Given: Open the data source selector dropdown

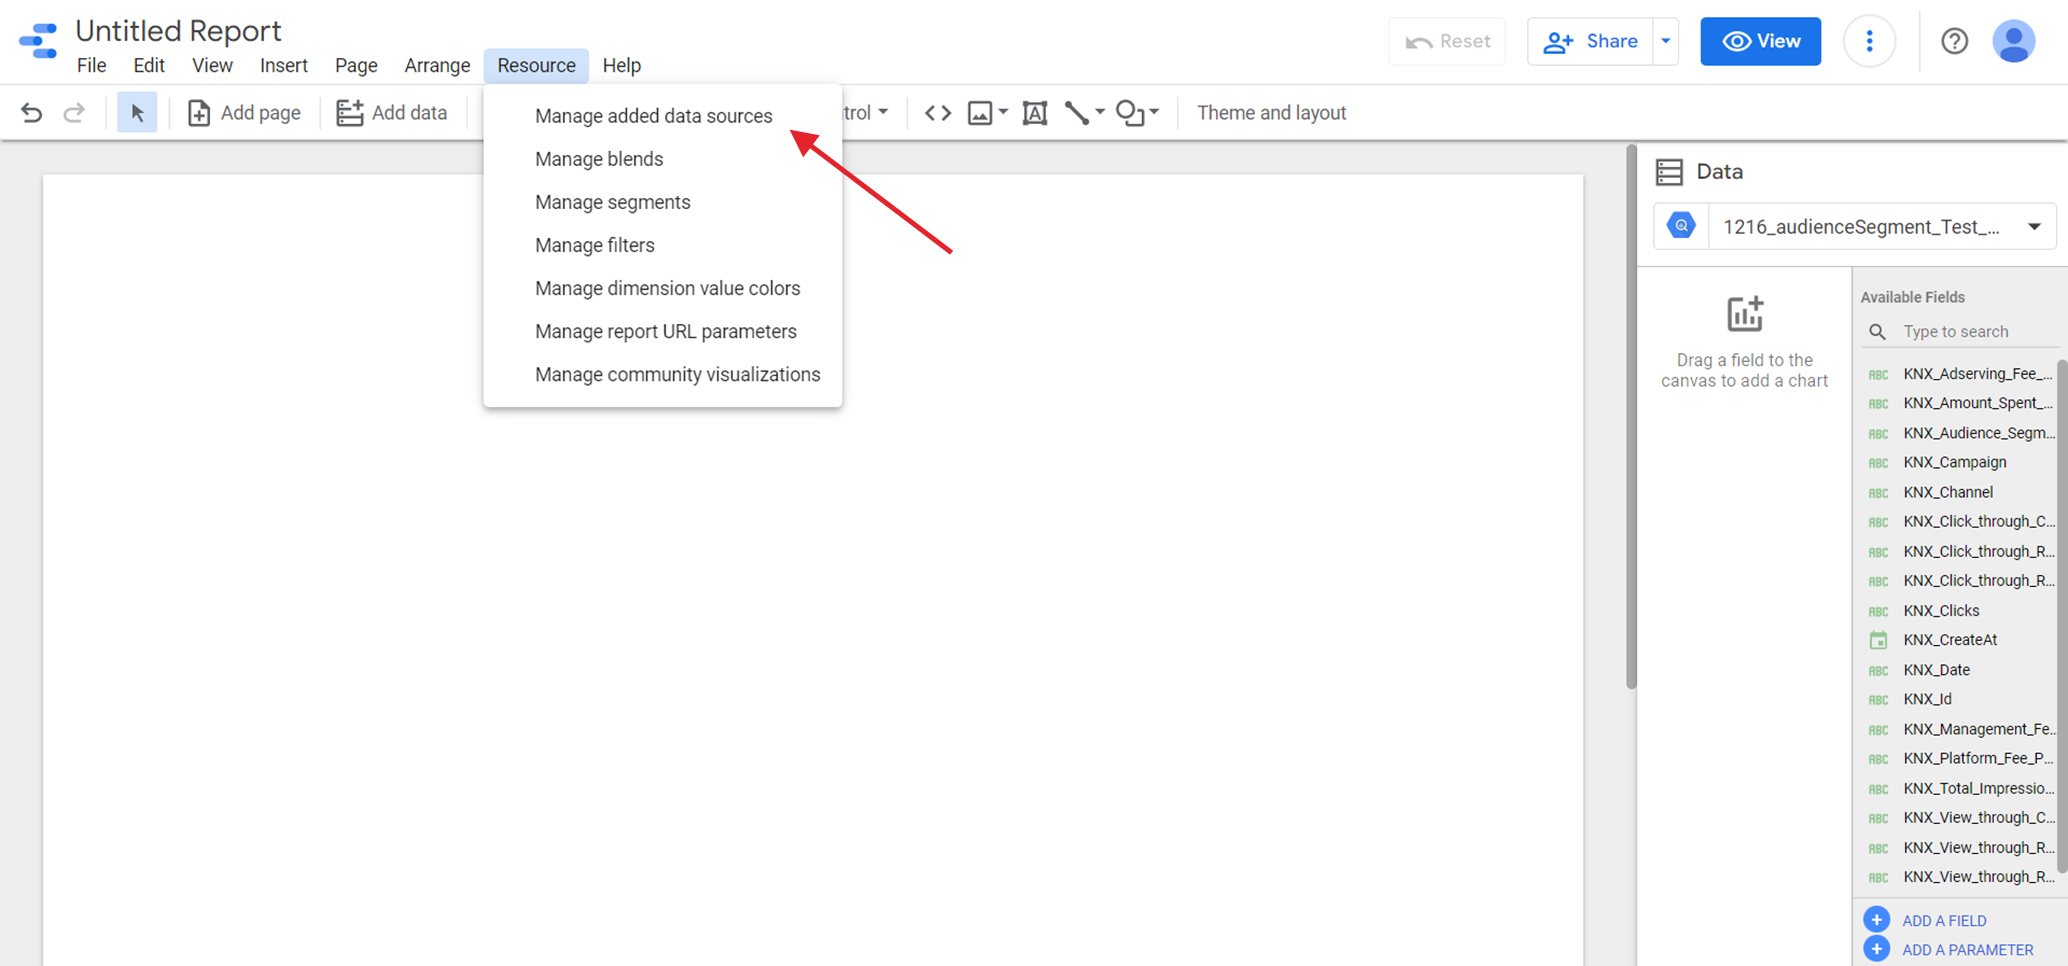Looking at the screenshot, I should coord(2034,227).
